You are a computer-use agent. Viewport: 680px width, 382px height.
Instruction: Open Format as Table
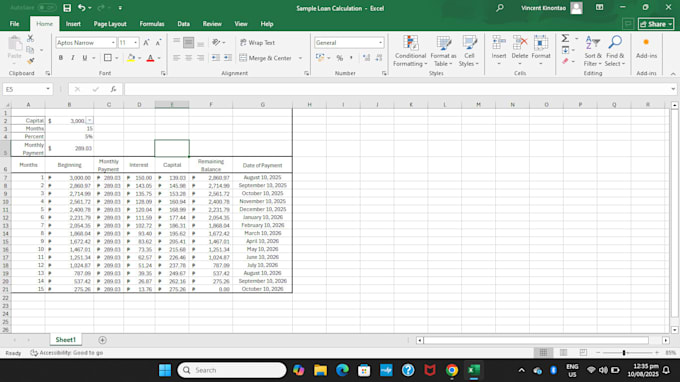point(443,51)
